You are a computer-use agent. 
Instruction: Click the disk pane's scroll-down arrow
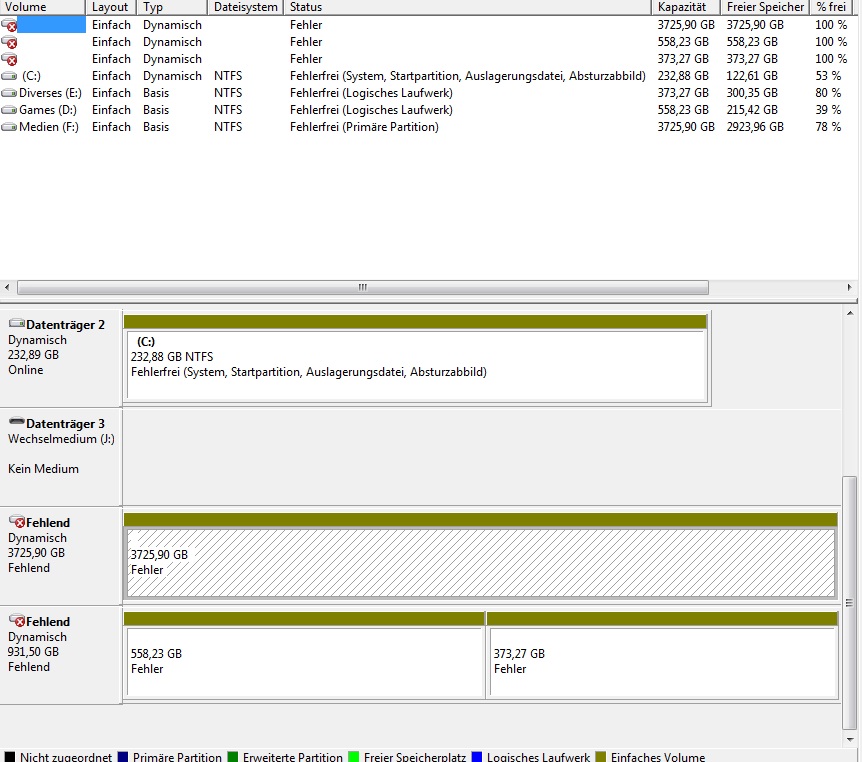[850, 739]
